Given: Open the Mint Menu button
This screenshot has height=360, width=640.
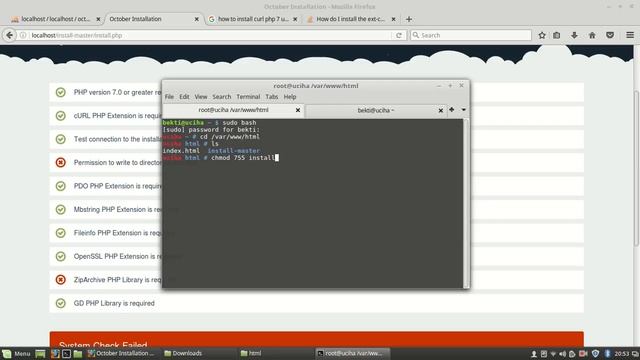Looking at the screenshot, I should pos(16,353).
